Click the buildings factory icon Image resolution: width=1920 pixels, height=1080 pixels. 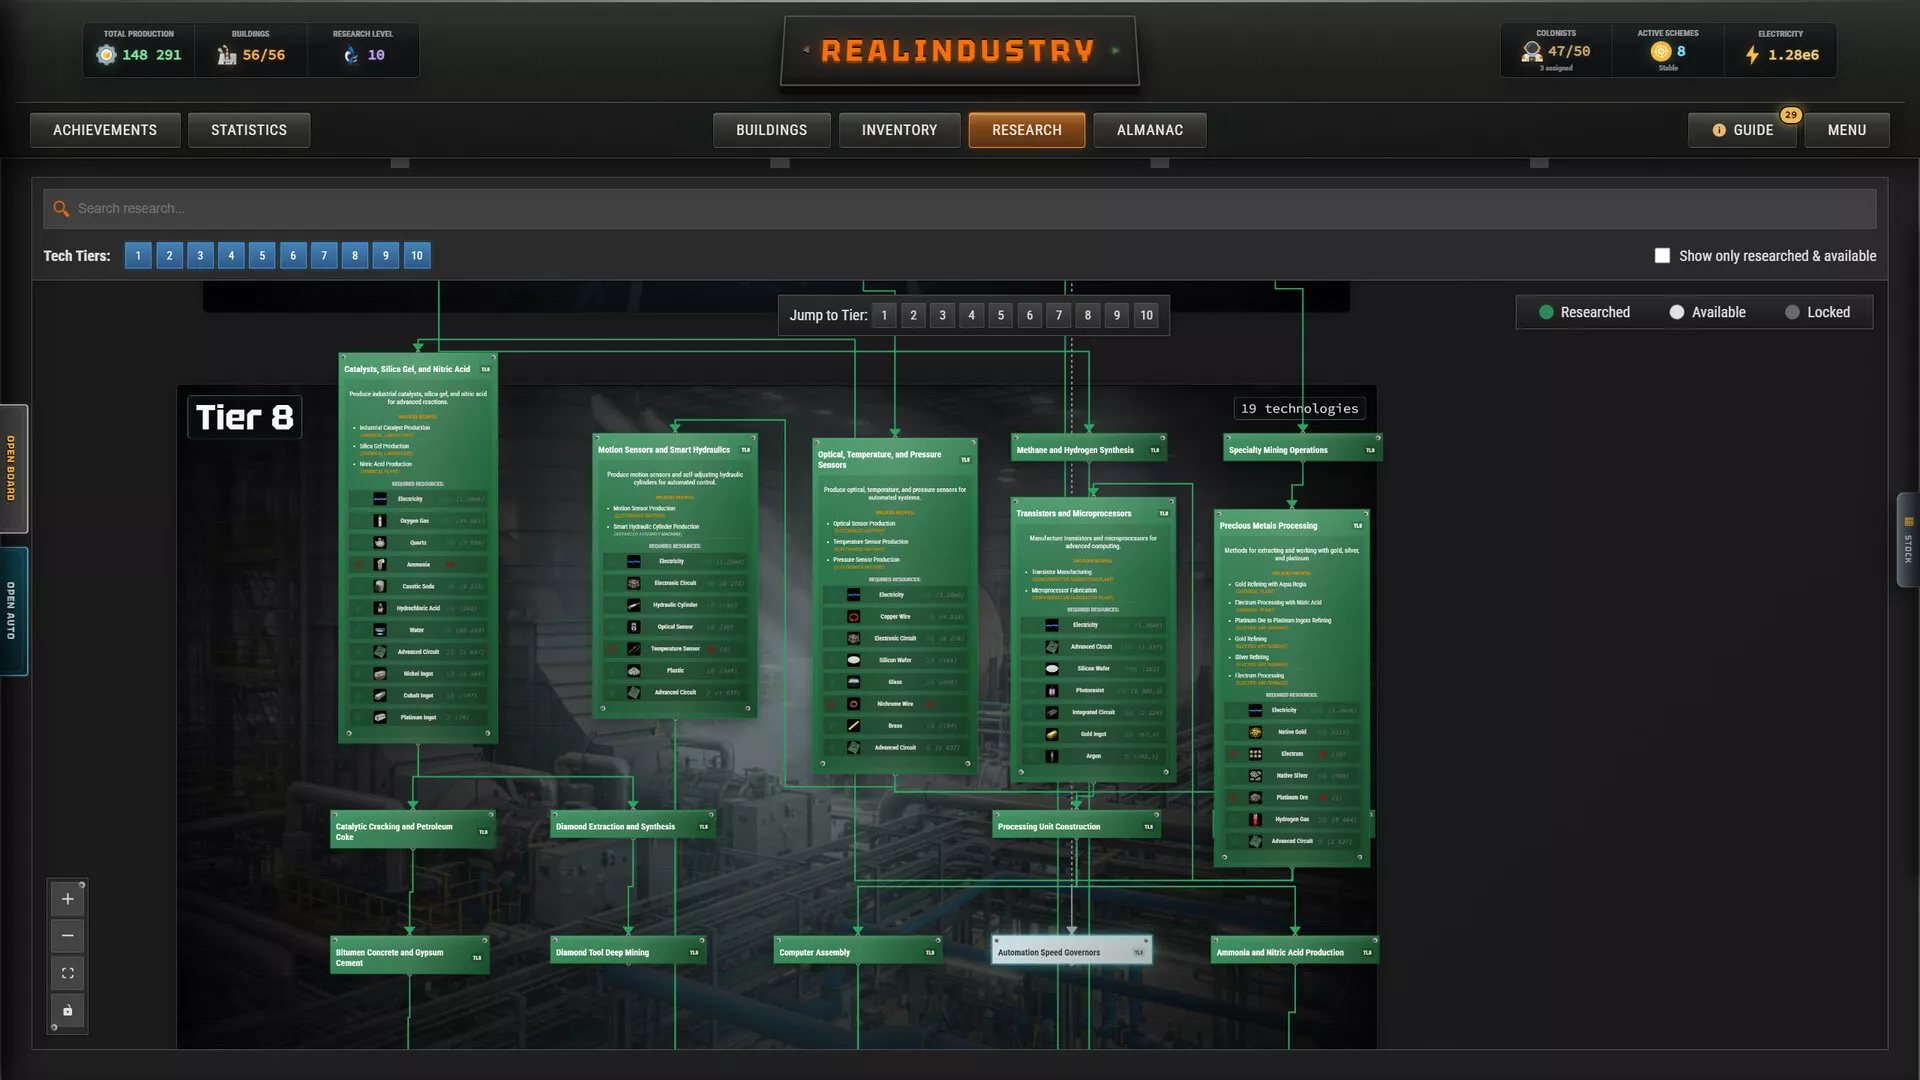227,55
